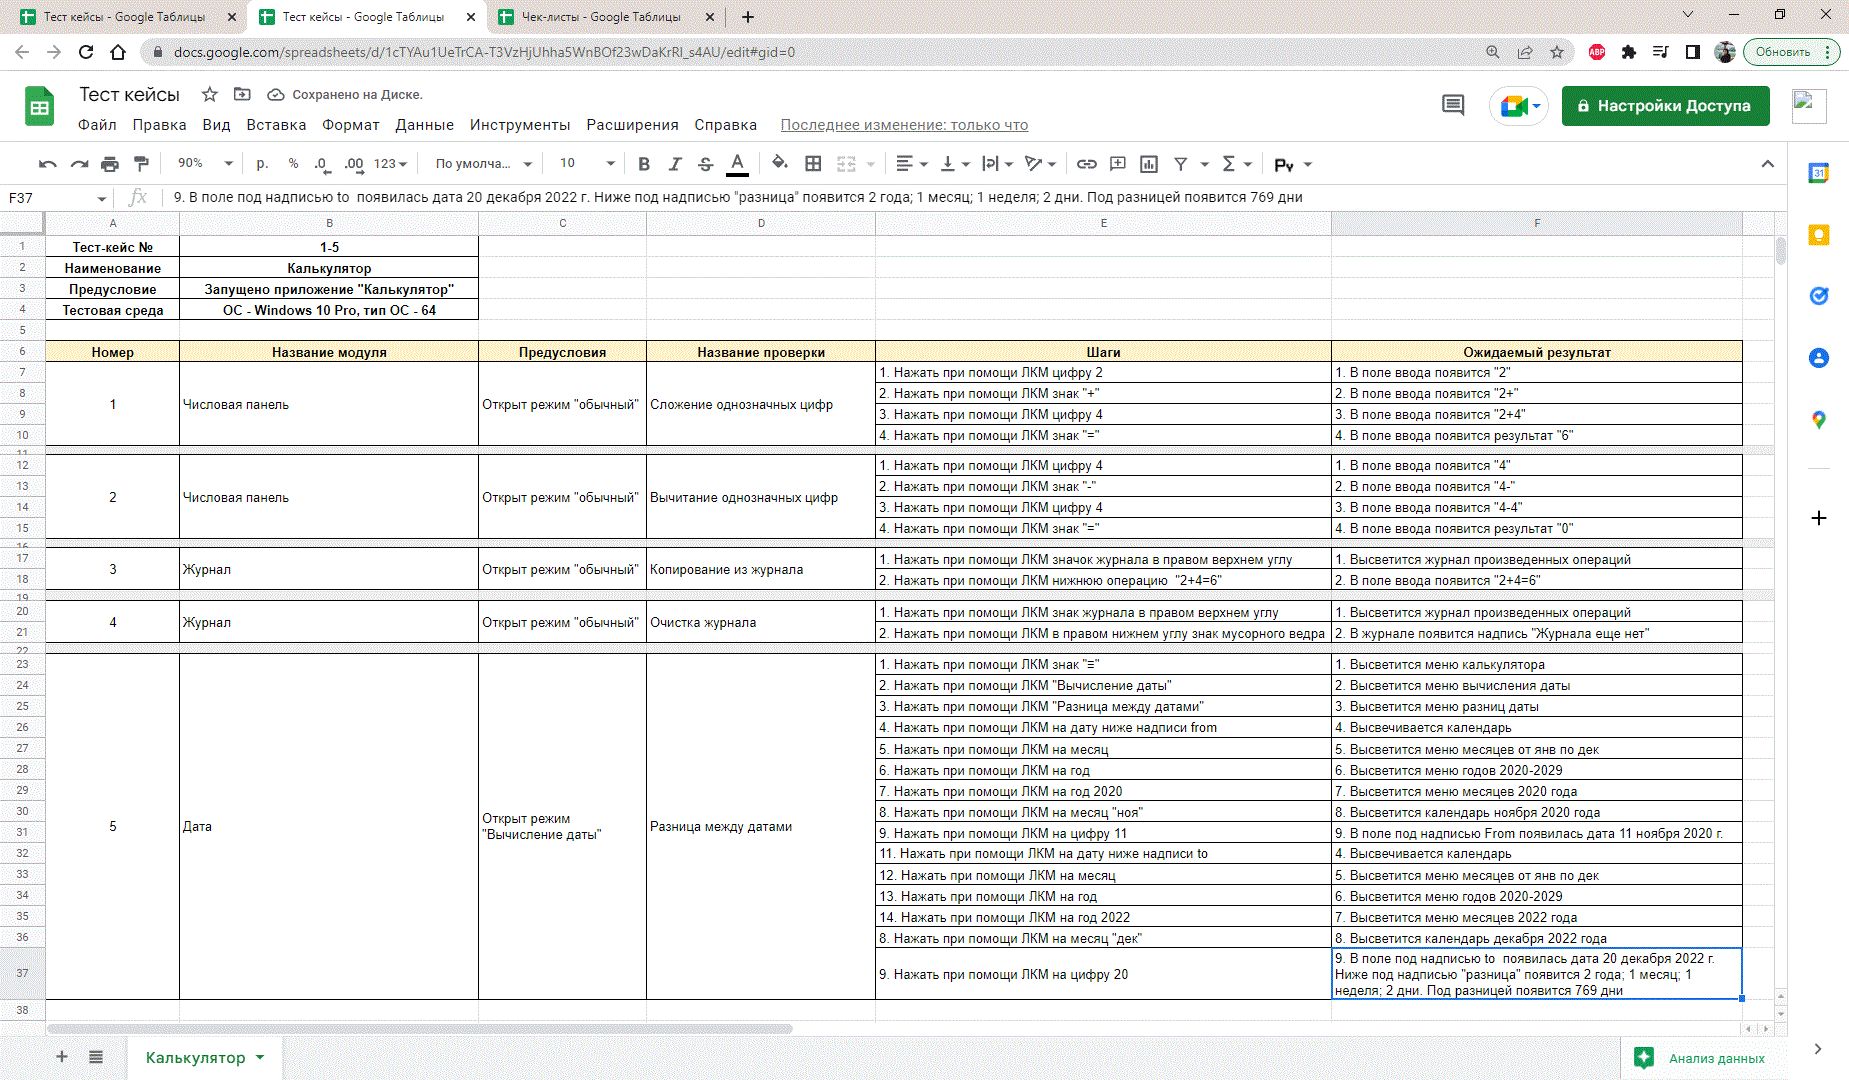The image size is (1849, 1080).
Task: Open the Файл menu
Action: click(x=97, y=125)
